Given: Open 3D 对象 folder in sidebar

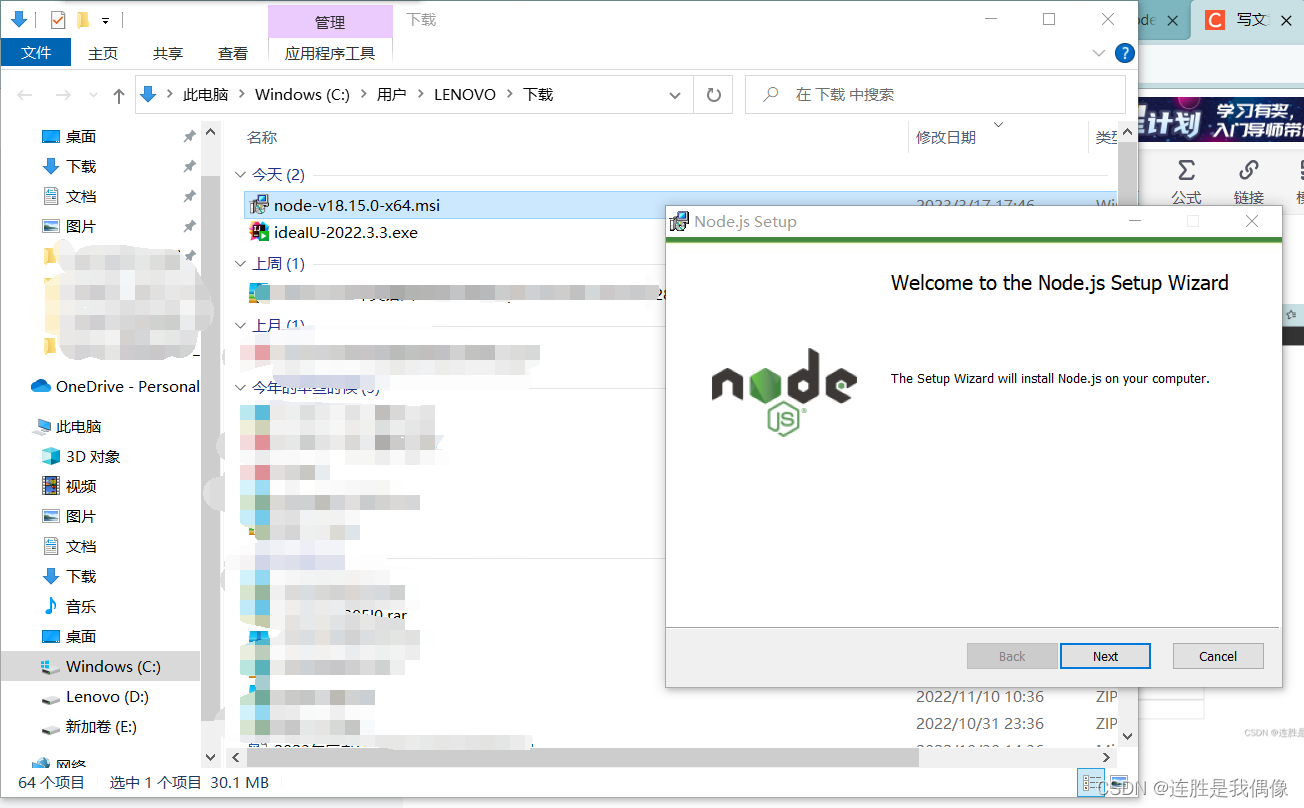Looking at the screenshot, I should tap(93, 456).
